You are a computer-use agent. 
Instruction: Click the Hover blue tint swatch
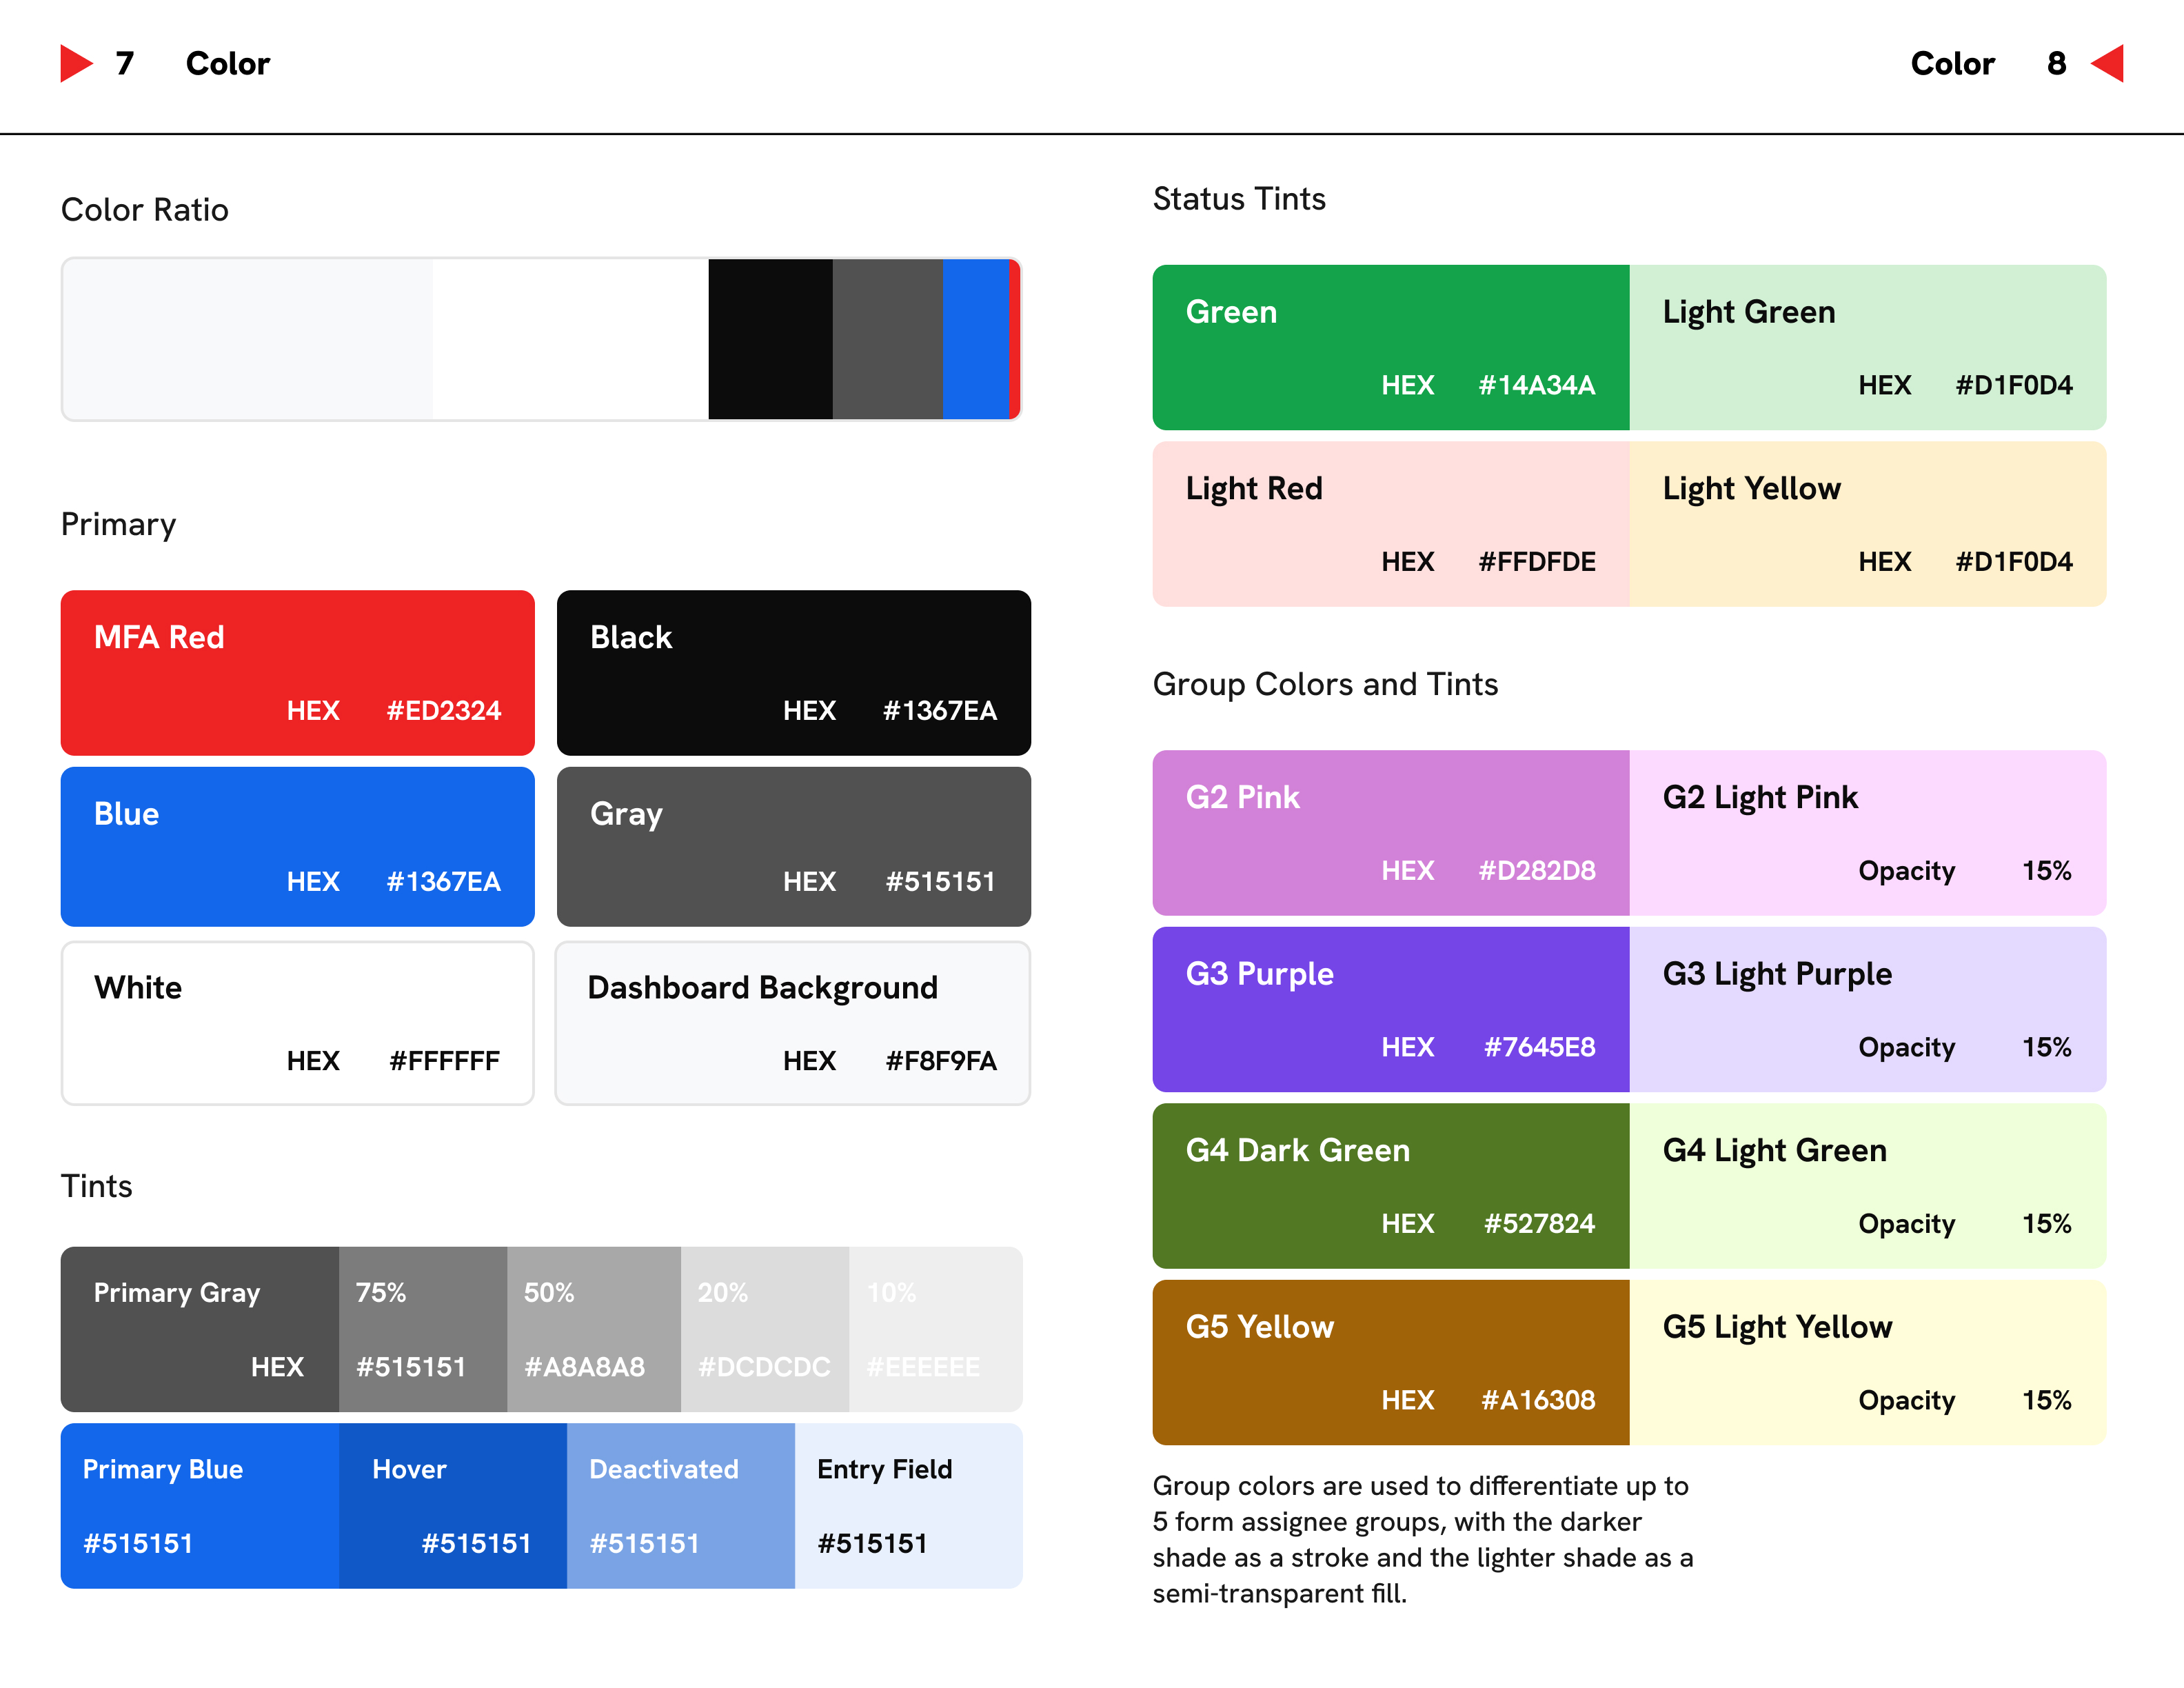click(x=452, y=1505)
